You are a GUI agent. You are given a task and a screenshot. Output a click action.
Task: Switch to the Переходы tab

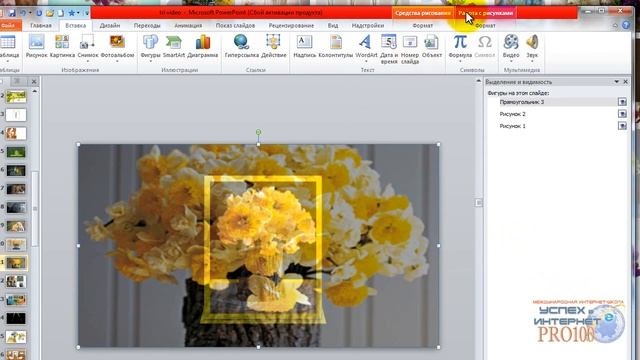(x=147, y=25)
